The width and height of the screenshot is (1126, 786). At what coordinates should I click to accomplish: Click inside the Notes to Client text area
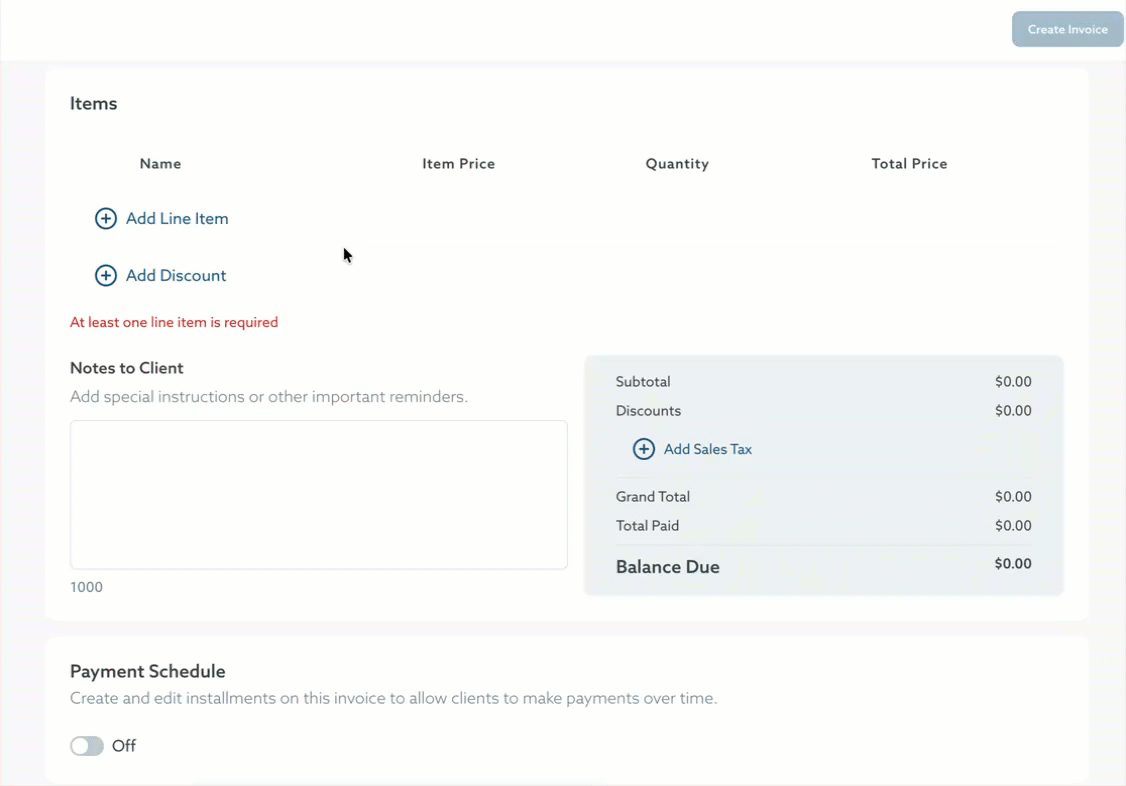318,494
